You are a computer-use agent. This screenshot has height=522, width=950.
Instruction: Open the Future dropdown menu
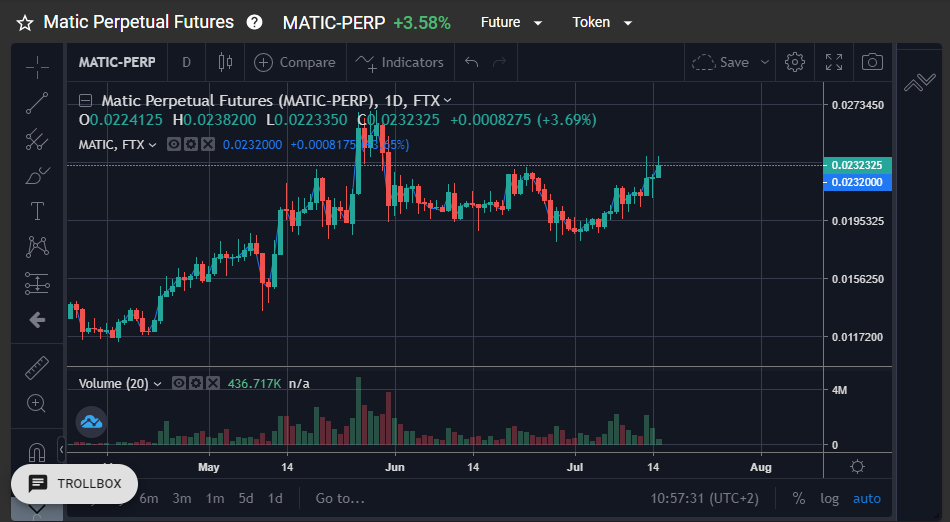click(511, 22)
